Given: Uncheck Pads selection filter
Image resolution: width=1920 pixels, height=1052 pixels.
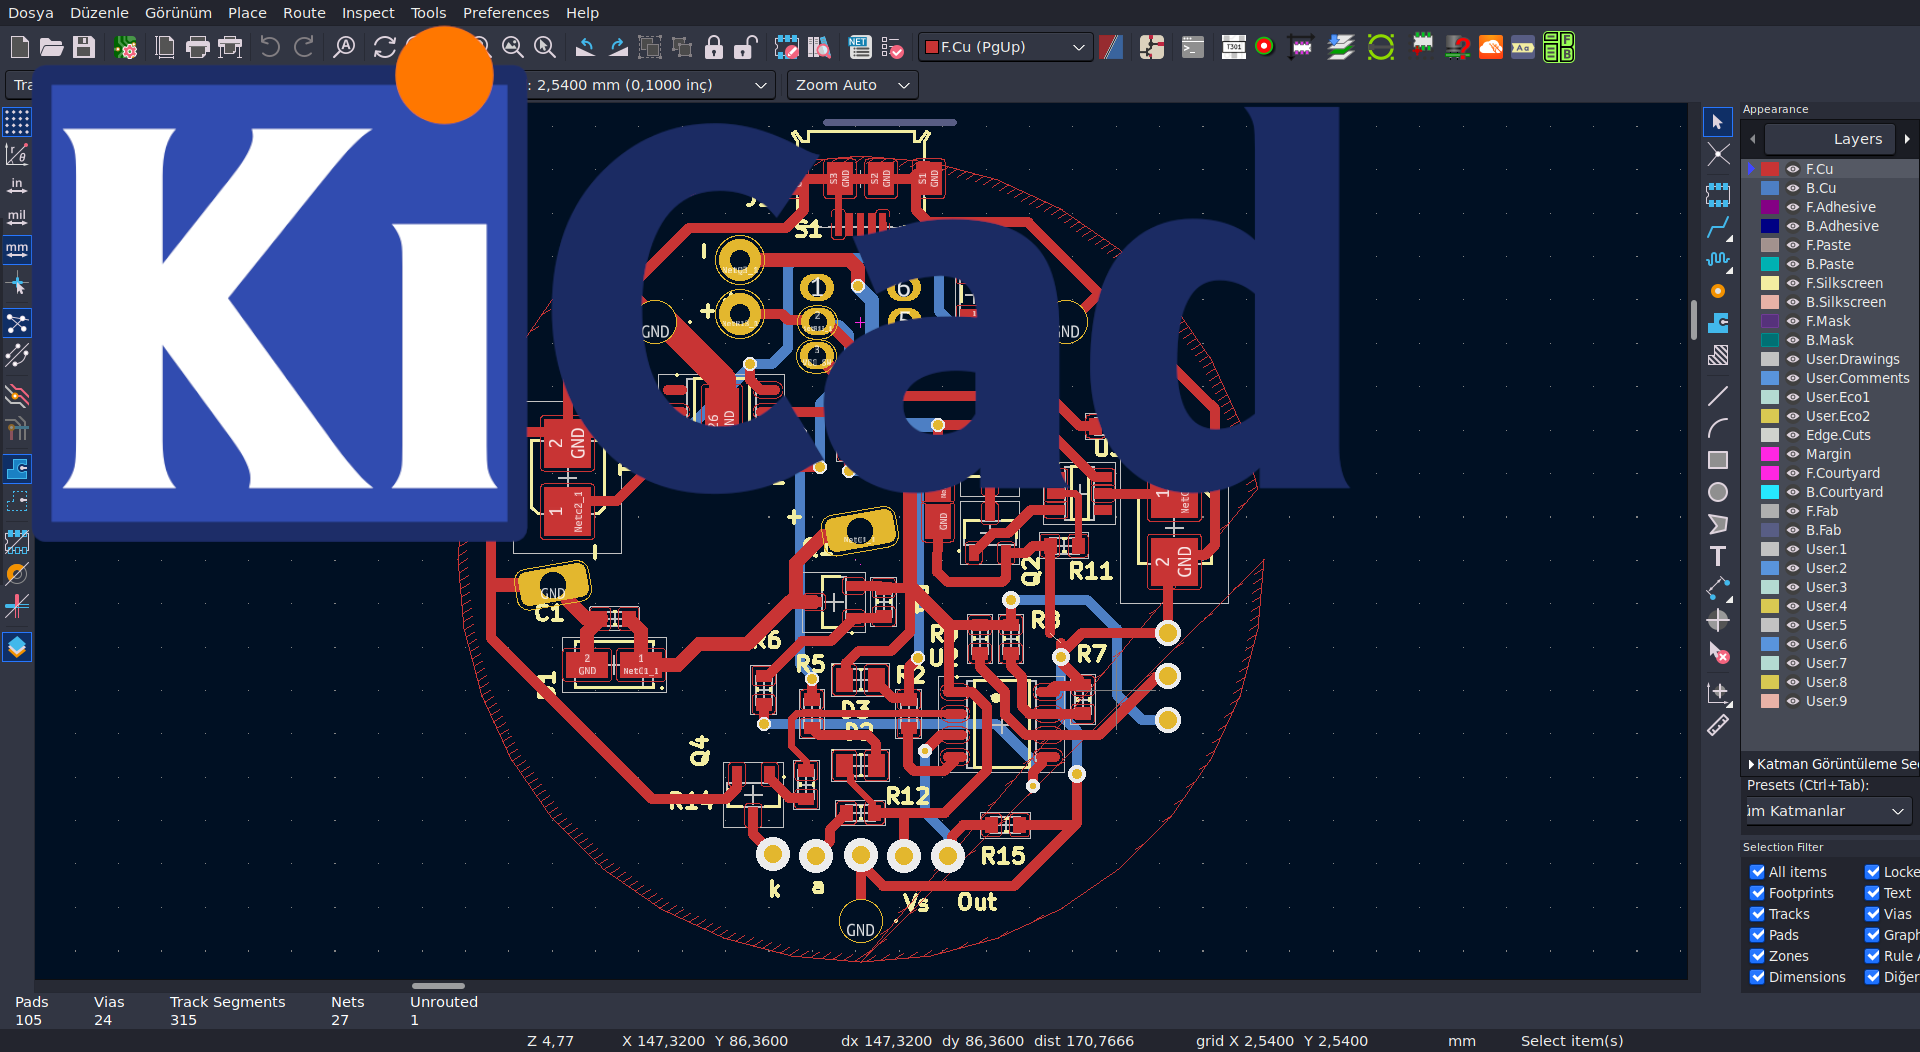Looking at the screenshot, I should coord(1757,935).
